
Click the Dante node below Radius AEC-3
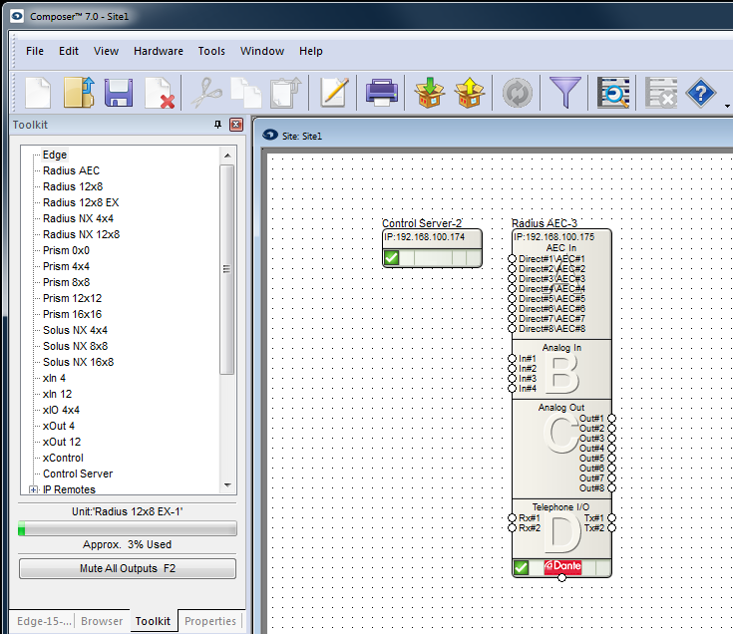[x=562, y=577]
